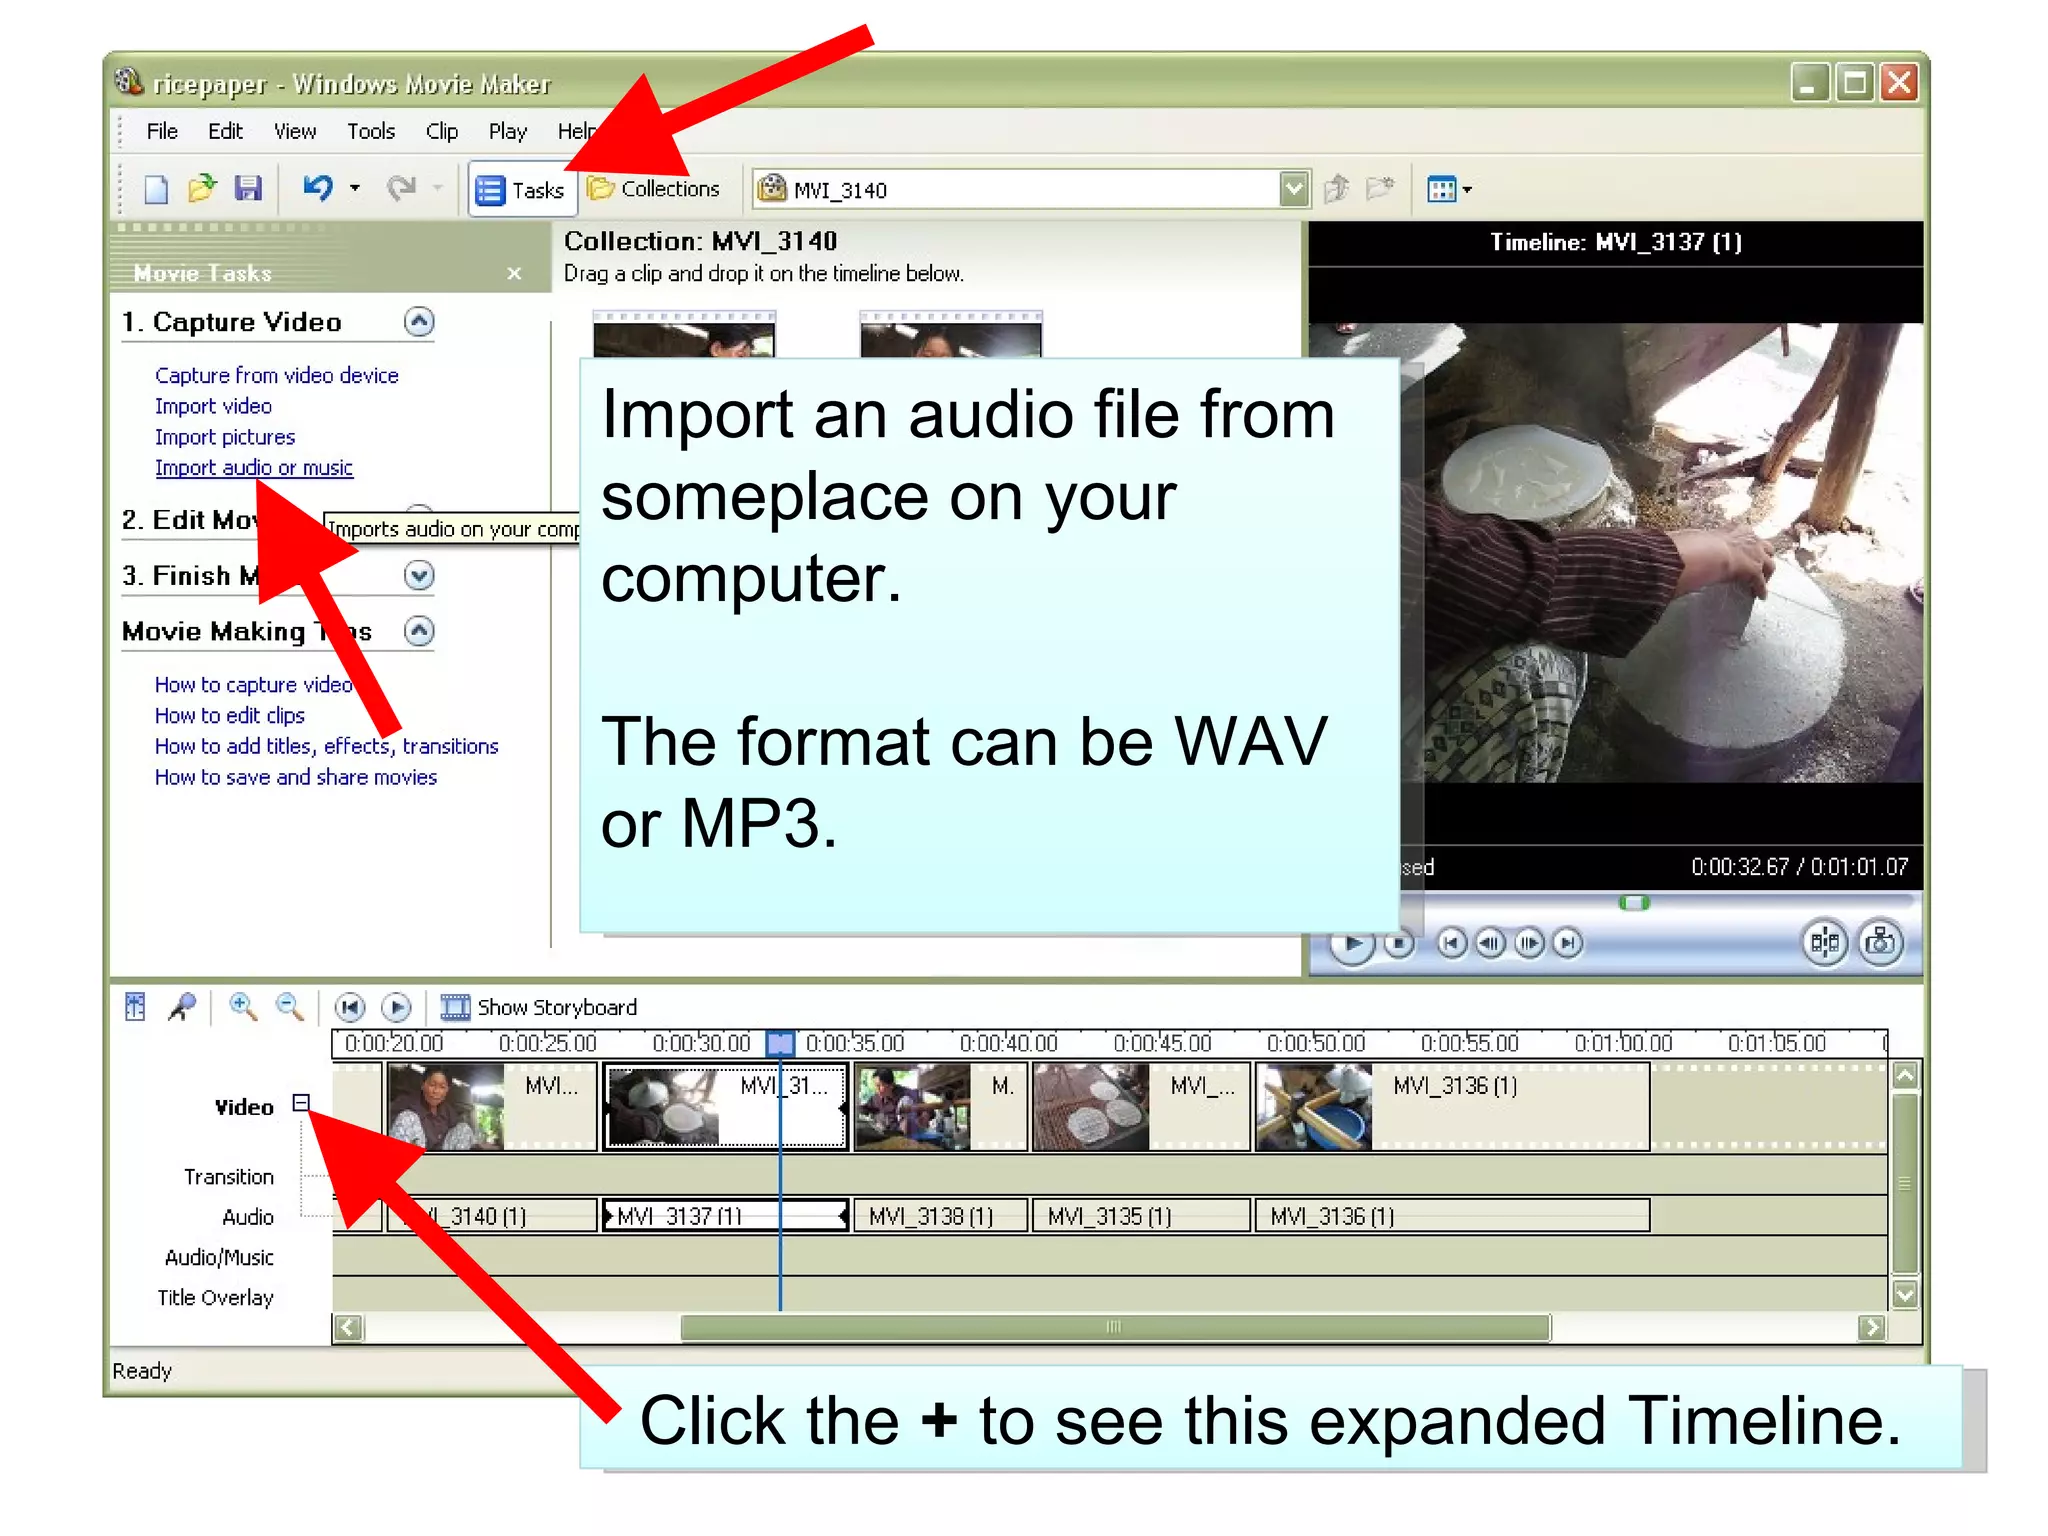This screenshot has height=1536, width=2048.
Task: Expand the Finish Movie section
Action: 419,575
